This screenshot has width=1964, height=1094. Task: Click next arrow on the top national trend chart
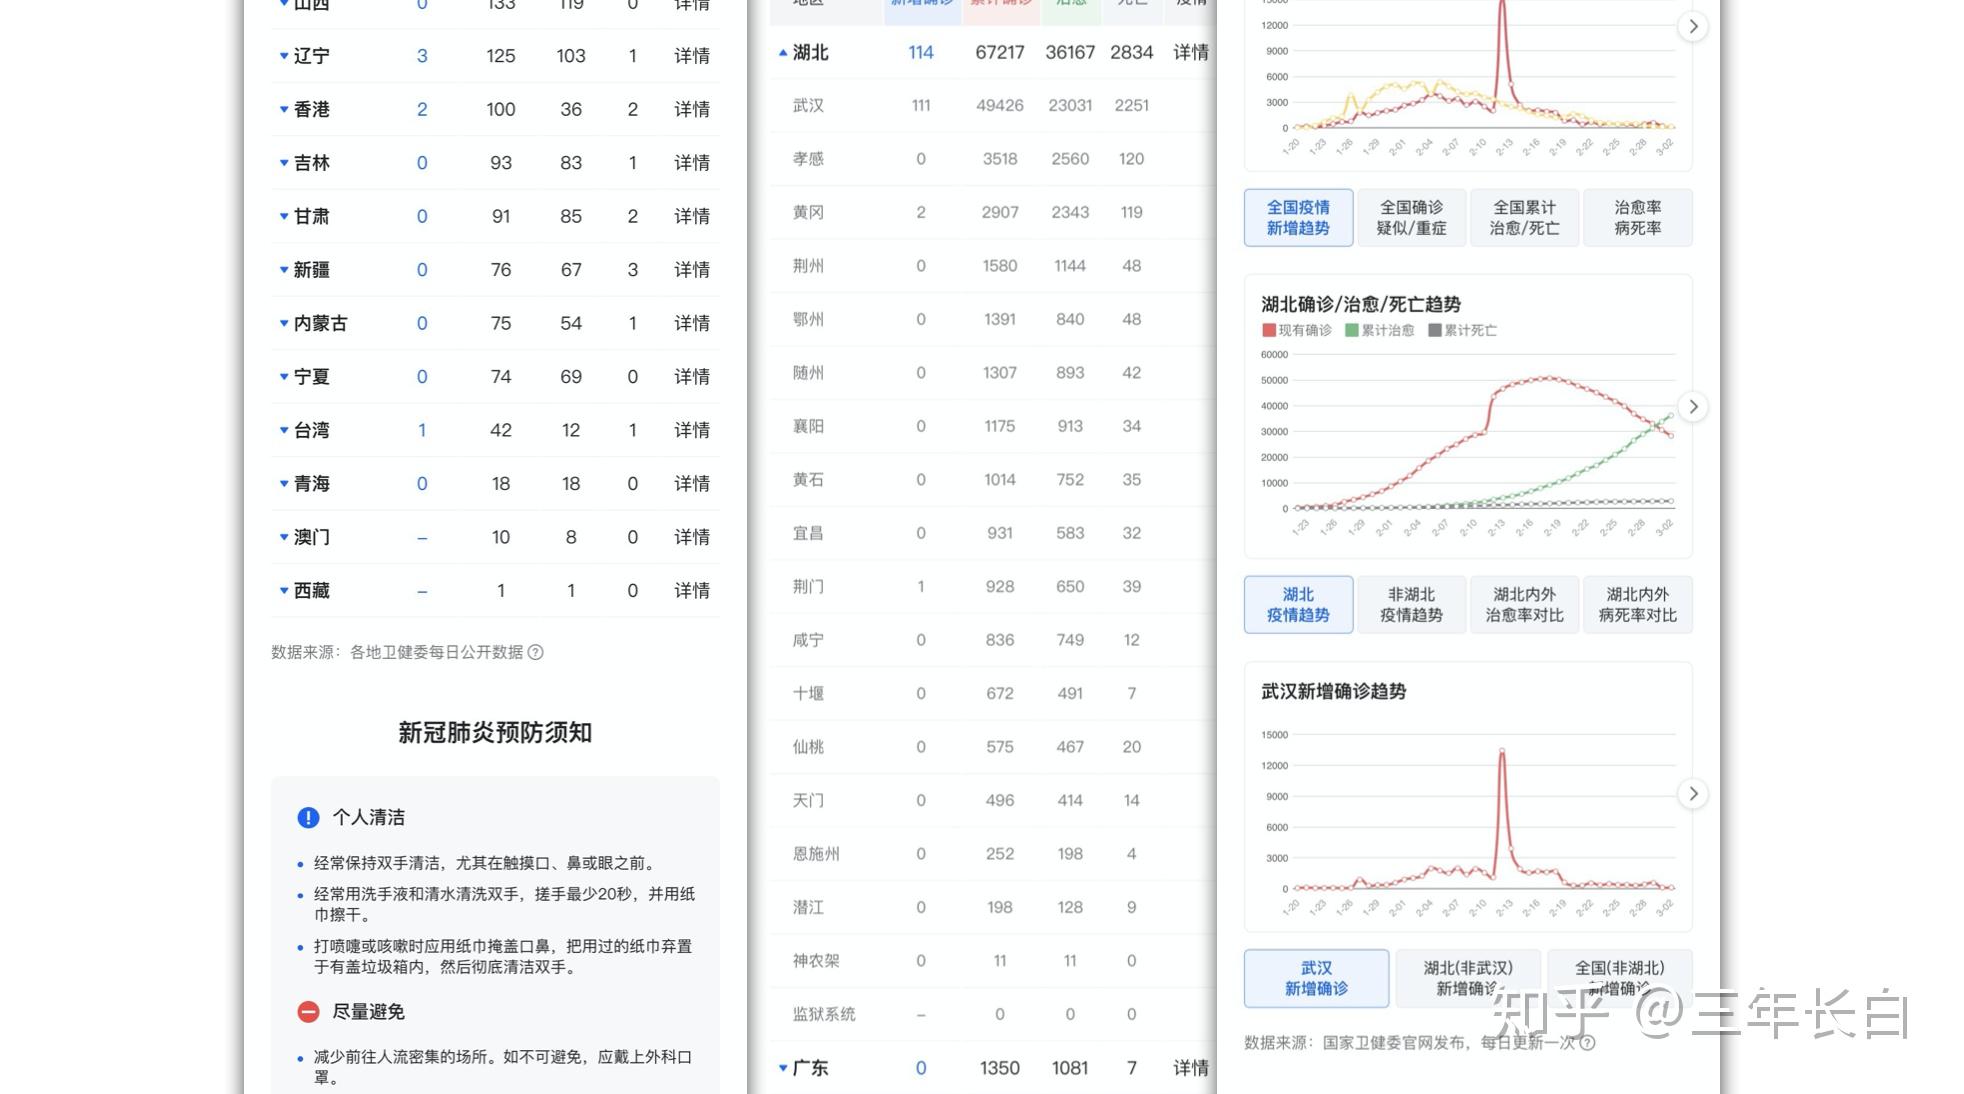point(1693,26)
